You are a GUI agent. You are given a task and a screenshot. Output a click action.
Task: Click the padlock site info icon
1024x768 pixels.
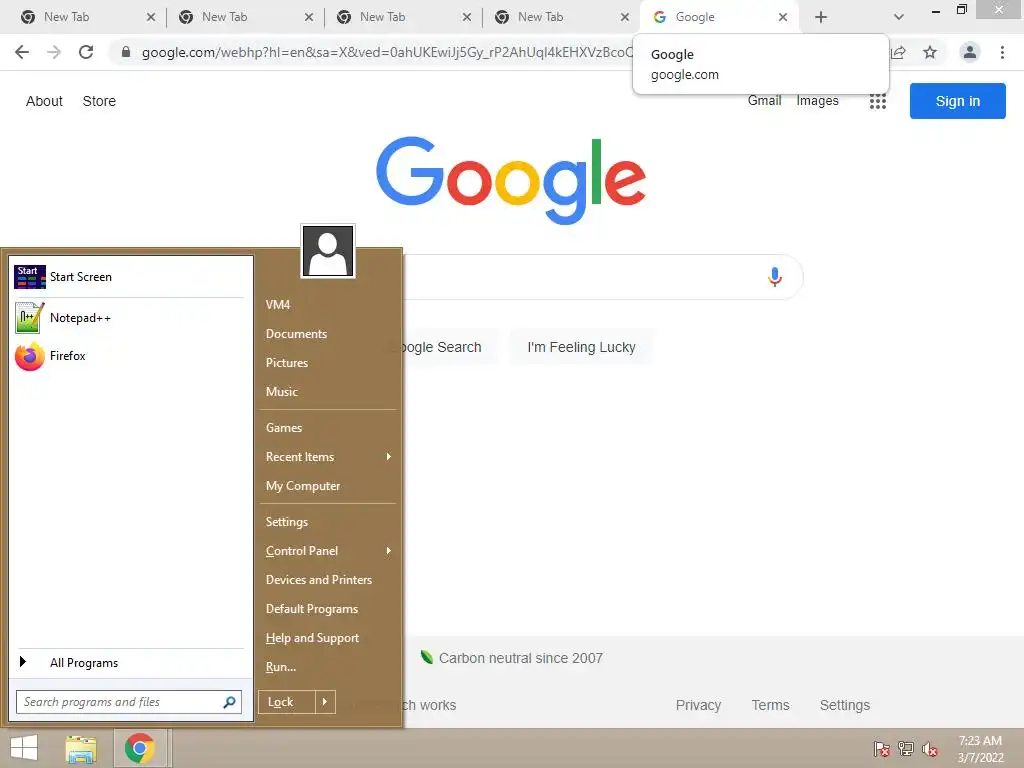(x=126, y=52)
